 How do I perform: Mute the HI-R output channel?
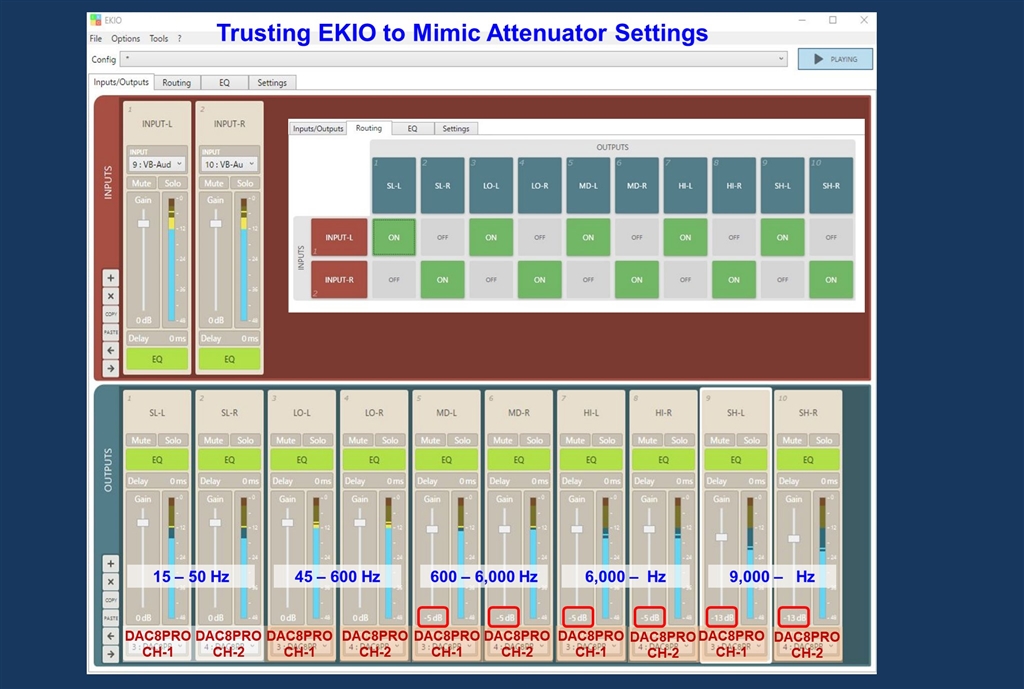647,440
